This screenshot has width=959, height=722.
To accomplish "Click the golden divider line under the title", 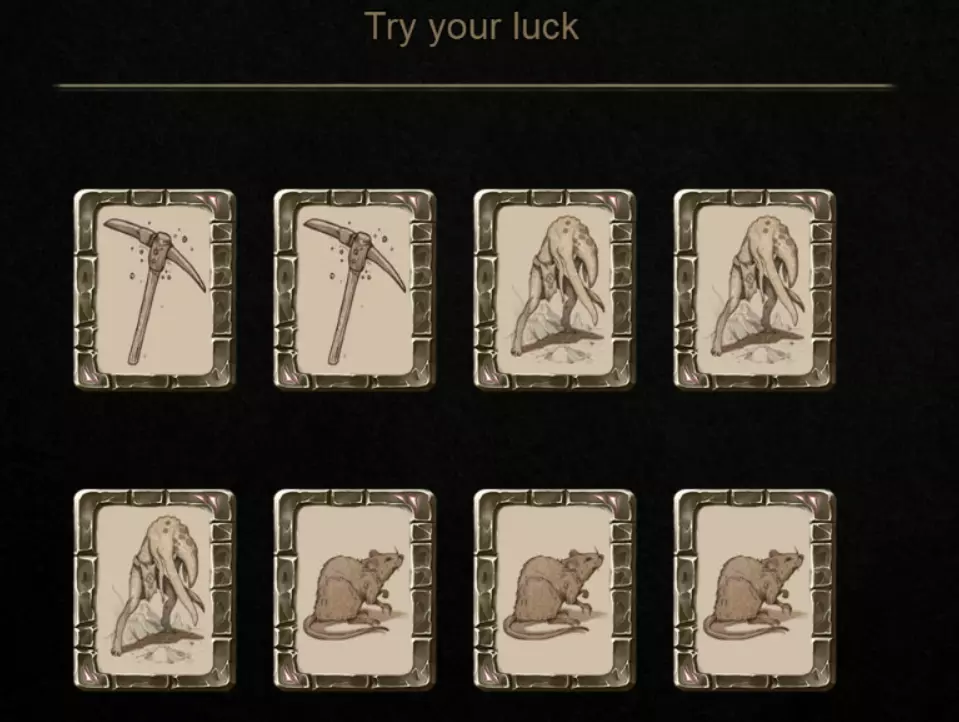I will (x=475, y=86).
